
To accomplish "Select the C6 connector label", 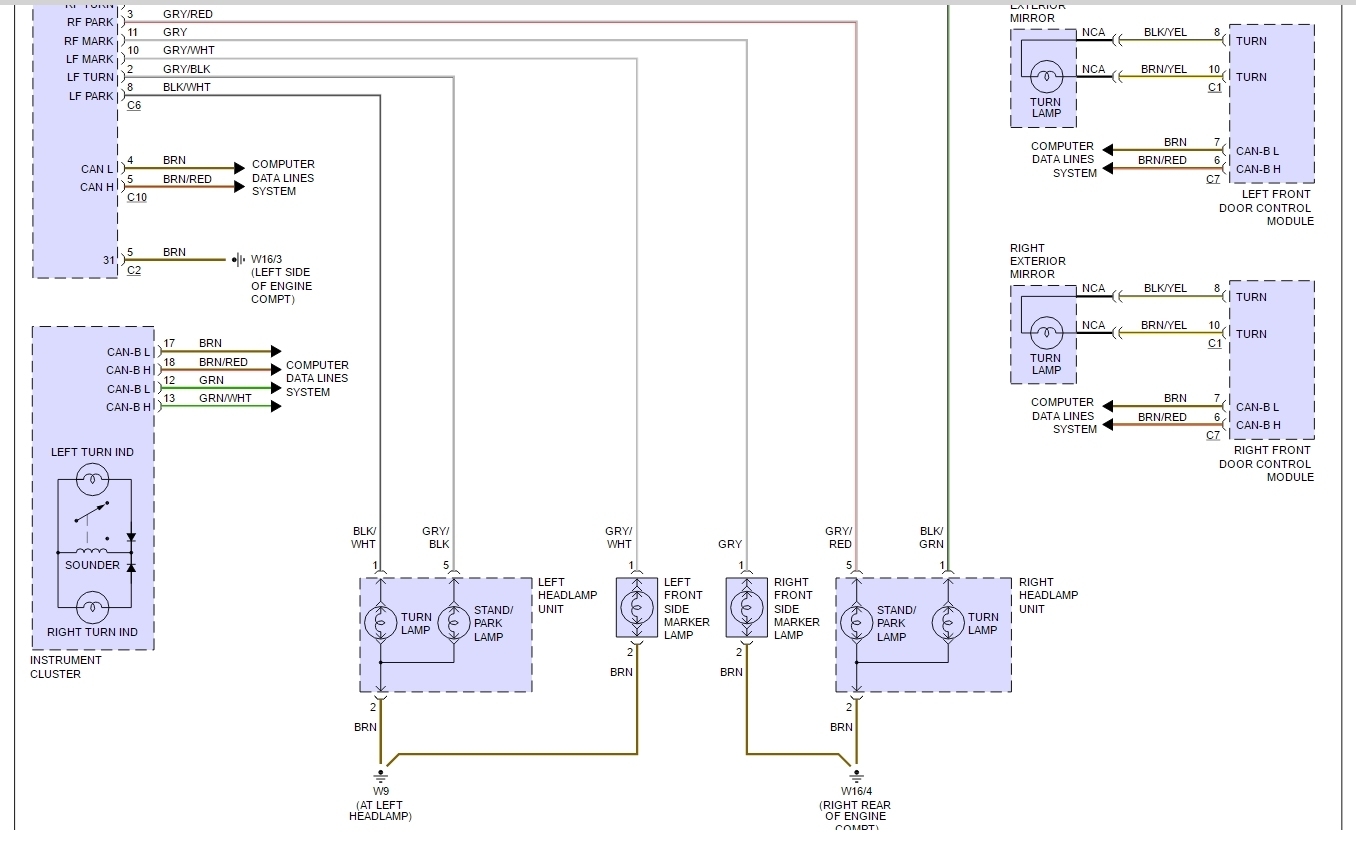I will 134,106.
